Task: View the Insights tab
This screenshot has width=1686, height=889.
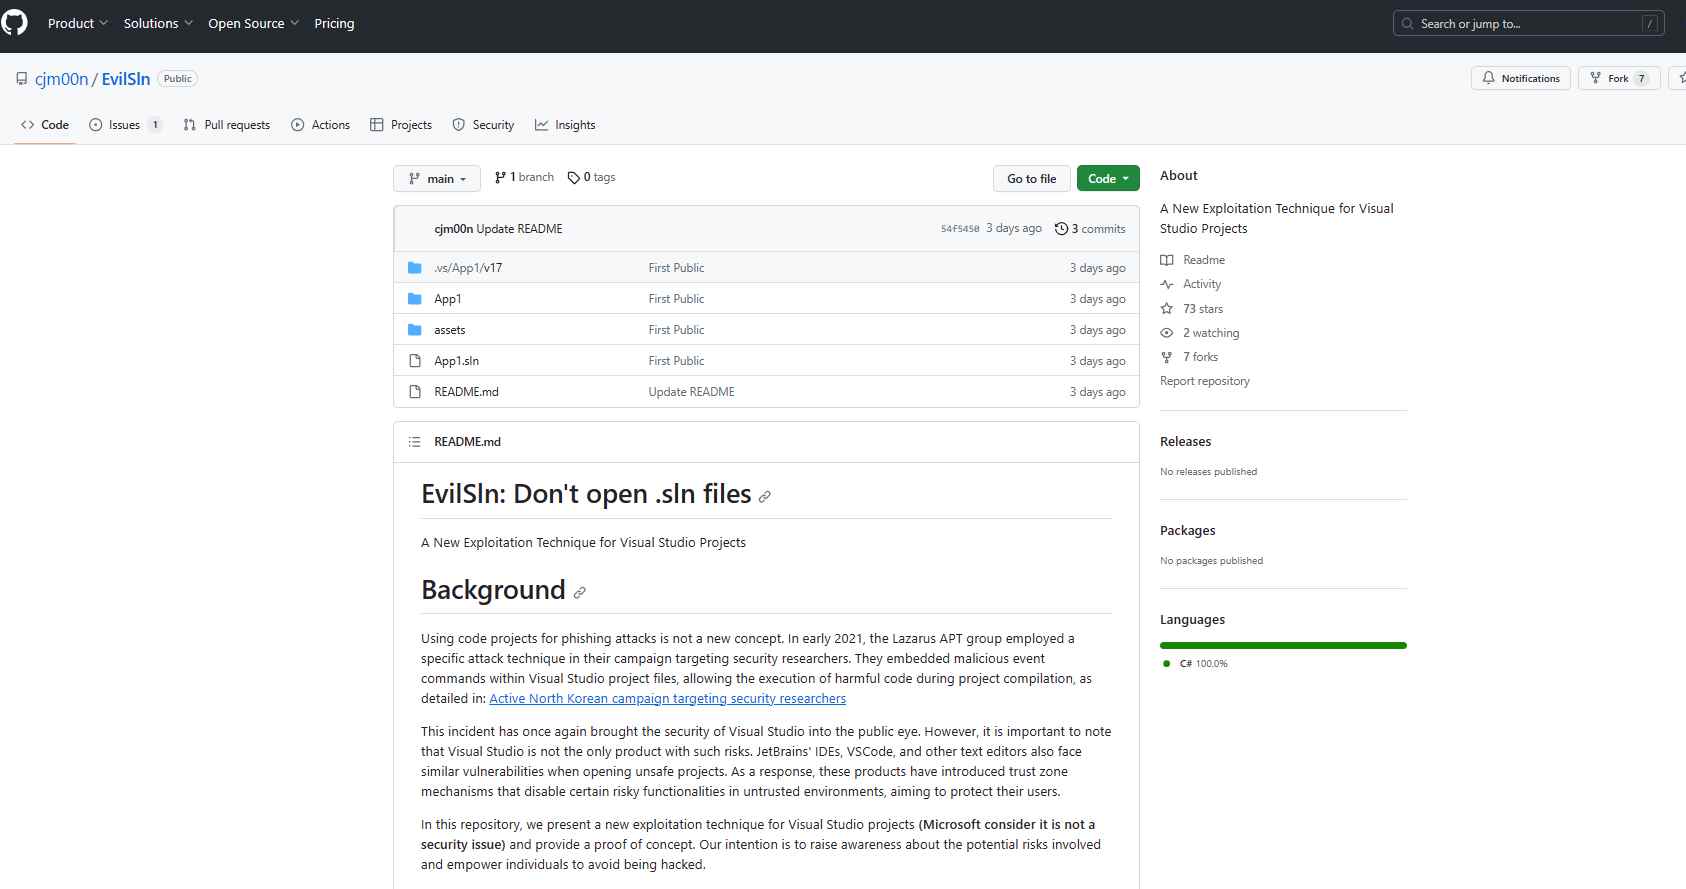Action: click(565, 125)
